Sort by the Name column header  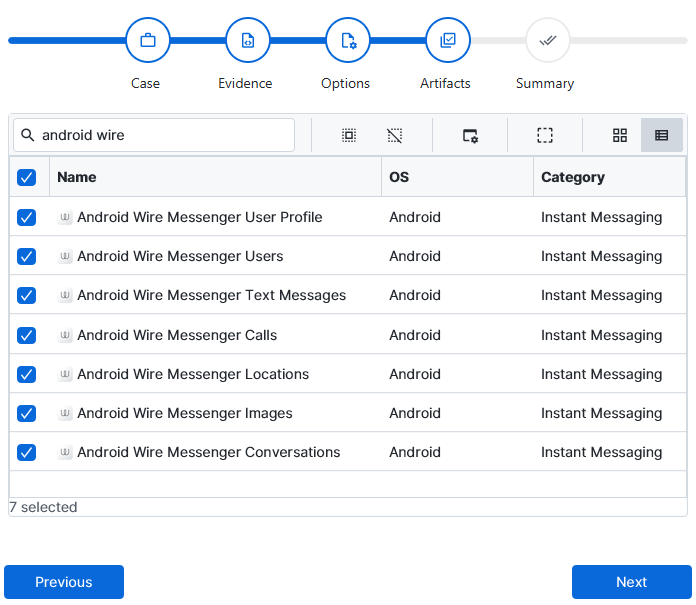click(215, 177)
